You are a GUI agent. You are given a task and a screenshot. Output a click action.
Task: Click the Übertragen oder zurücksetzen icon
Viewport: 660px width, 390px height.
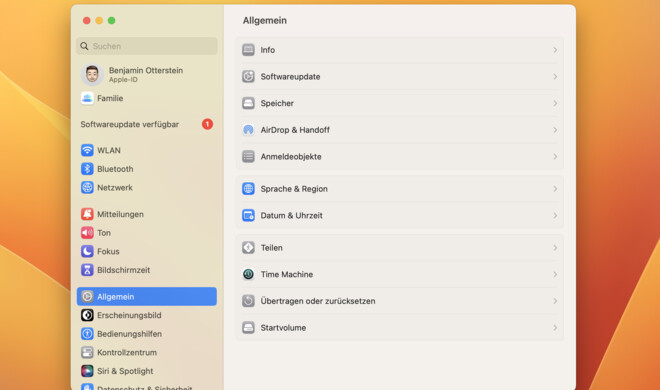tap(248, 301)
